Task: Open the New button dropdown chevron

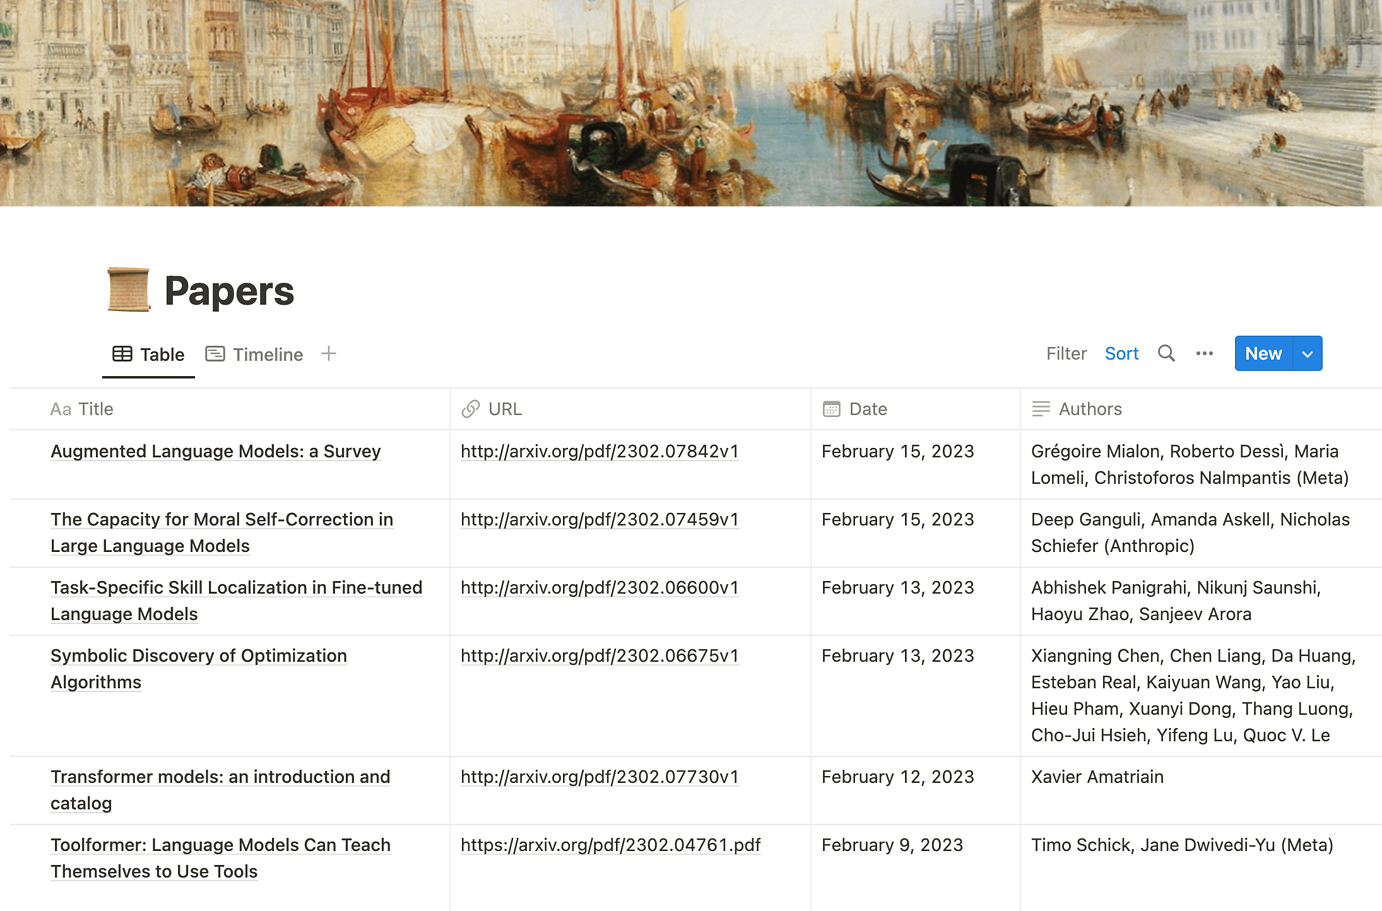Action: coord(1306,353)
